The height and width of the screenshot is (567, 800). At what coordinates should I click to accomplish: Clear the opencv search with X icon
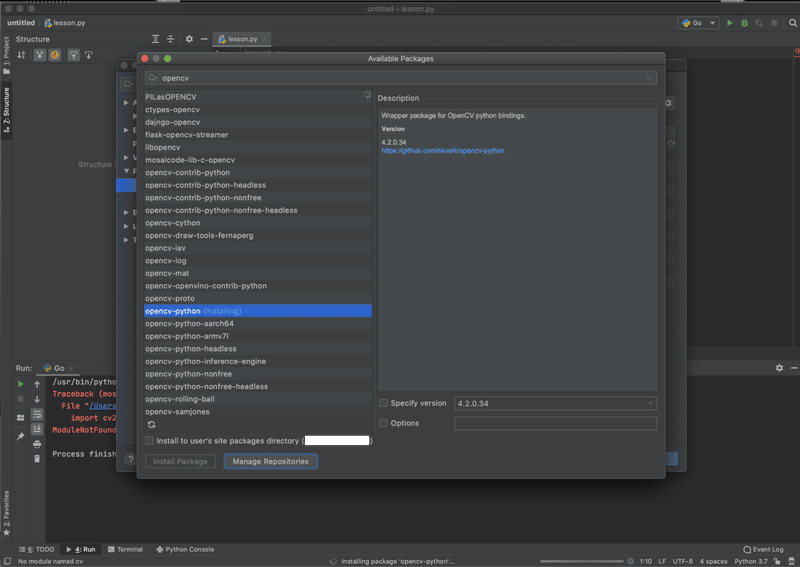point(649,78)
